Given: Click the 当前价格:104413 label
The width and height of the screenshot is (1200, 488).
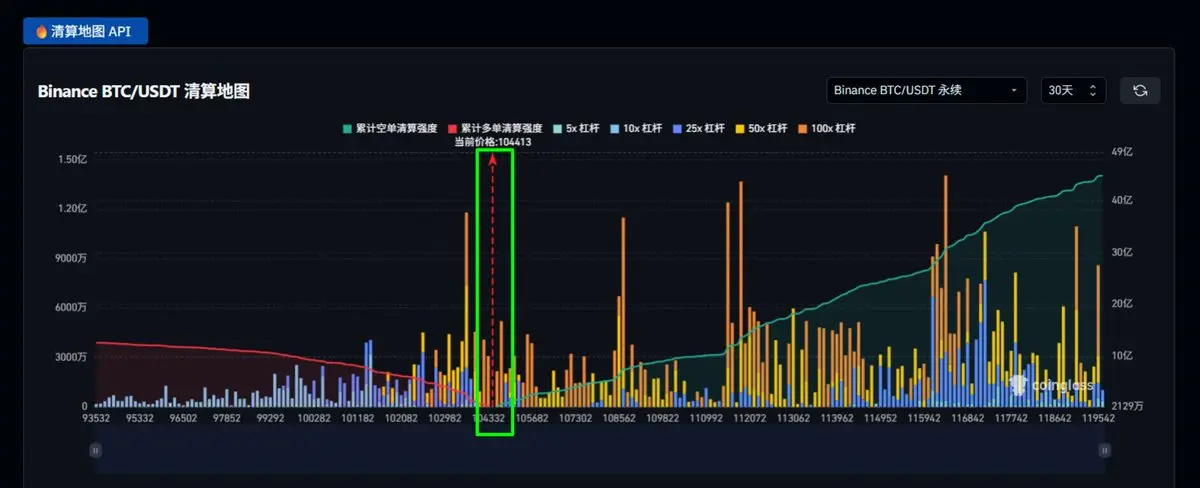Looking at the screenshot, I should (492, 142).
